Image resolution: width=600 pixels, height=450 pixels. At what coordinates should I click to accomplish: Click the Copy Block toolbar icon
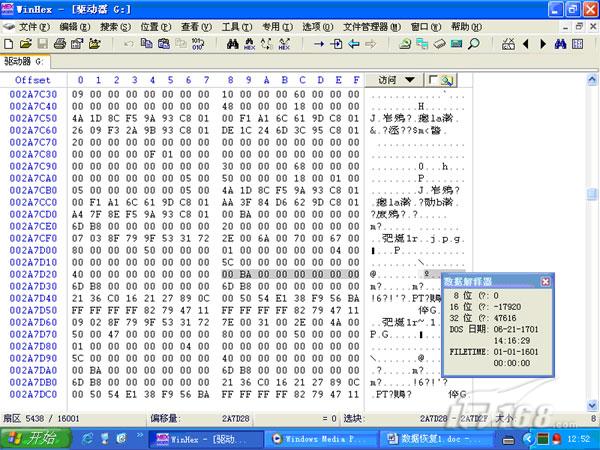145,44
